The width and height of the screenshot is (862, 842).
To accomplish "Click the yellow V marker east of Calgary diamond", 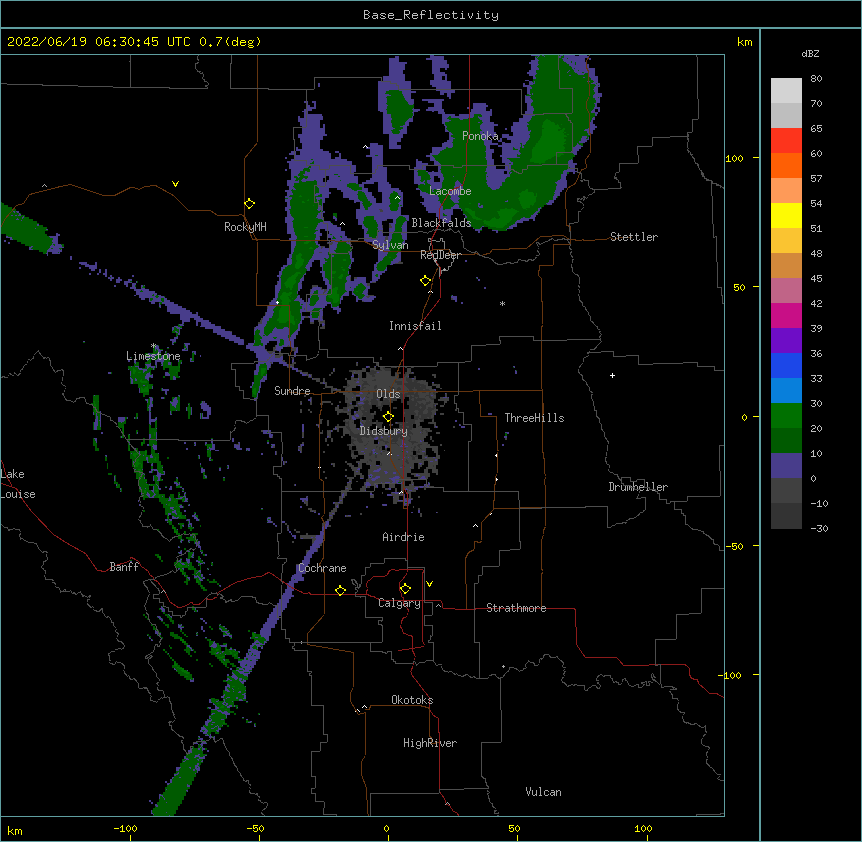I will click(x=429, y=584).
